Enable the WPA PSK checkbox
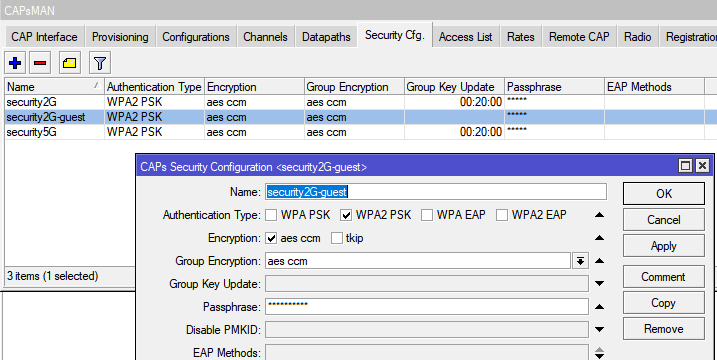 (x=271, y=215)
